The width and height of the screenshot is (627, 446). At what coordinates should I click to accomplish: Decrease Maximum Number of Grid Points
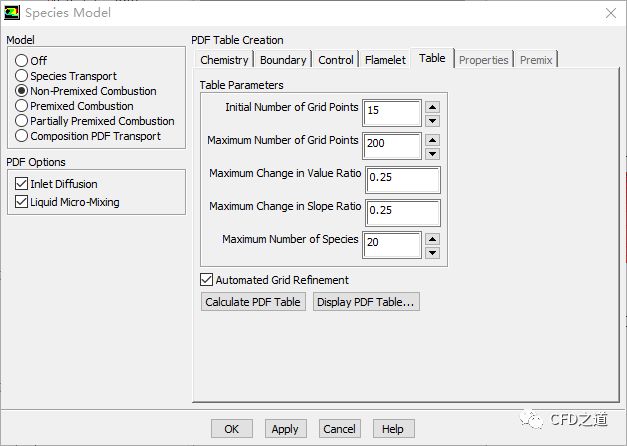(432, 154)
